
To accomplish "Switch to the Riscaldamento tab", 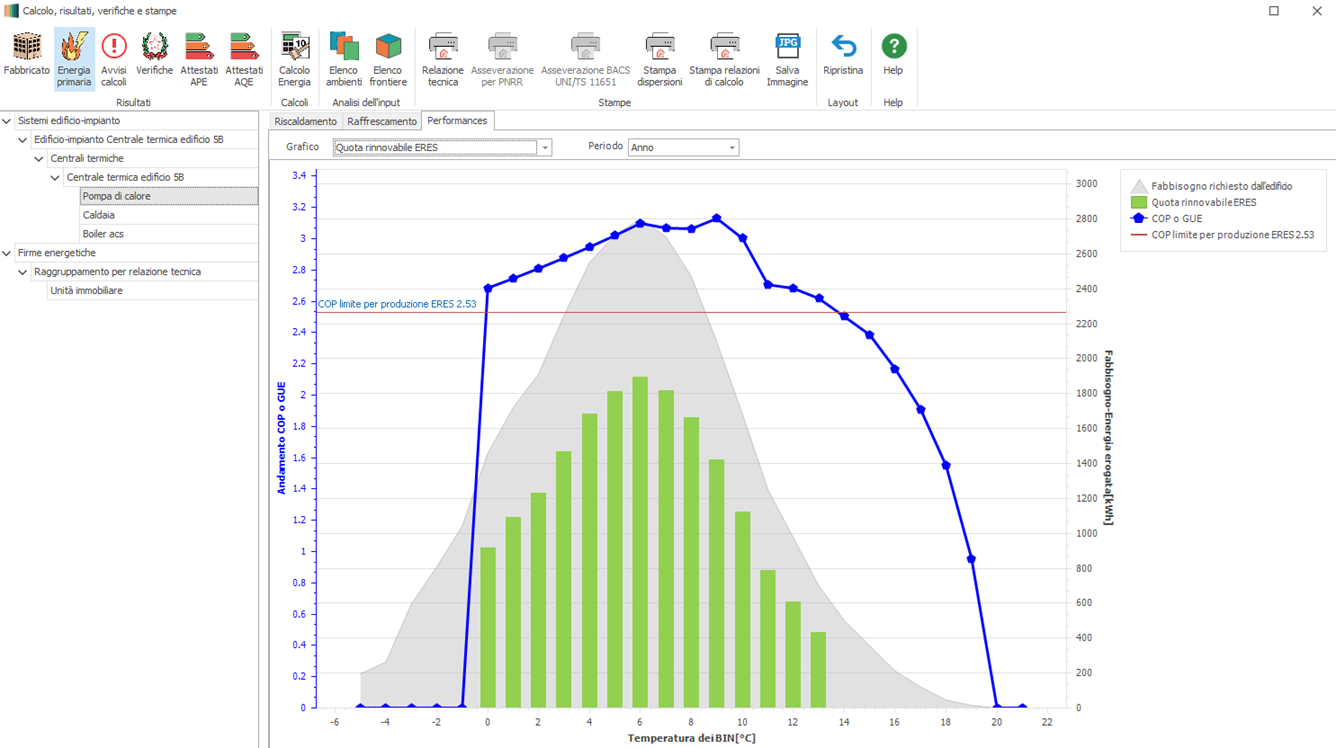I will (x=305, y=121).
